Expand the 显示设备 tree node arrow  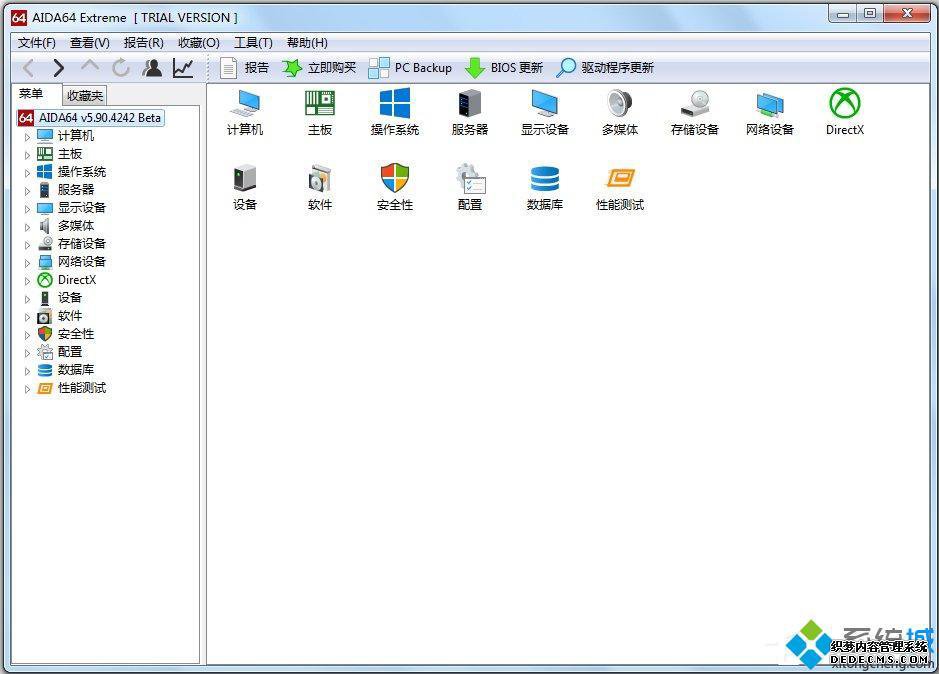27,209
